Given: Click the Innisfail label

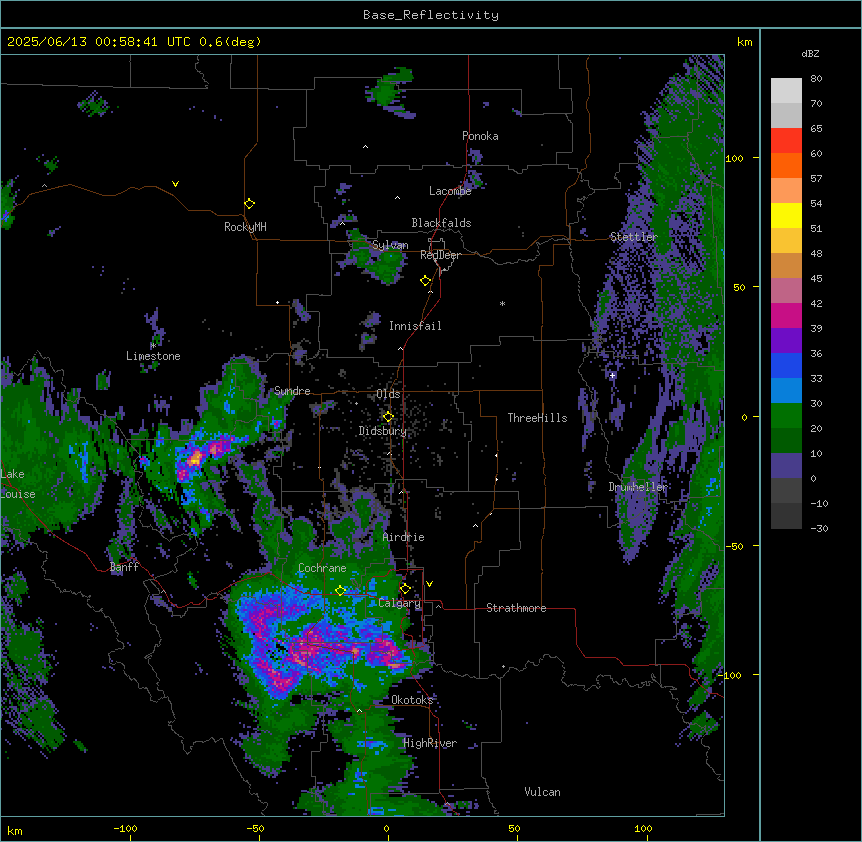Looking at the screenshot, I should [415, 326].
